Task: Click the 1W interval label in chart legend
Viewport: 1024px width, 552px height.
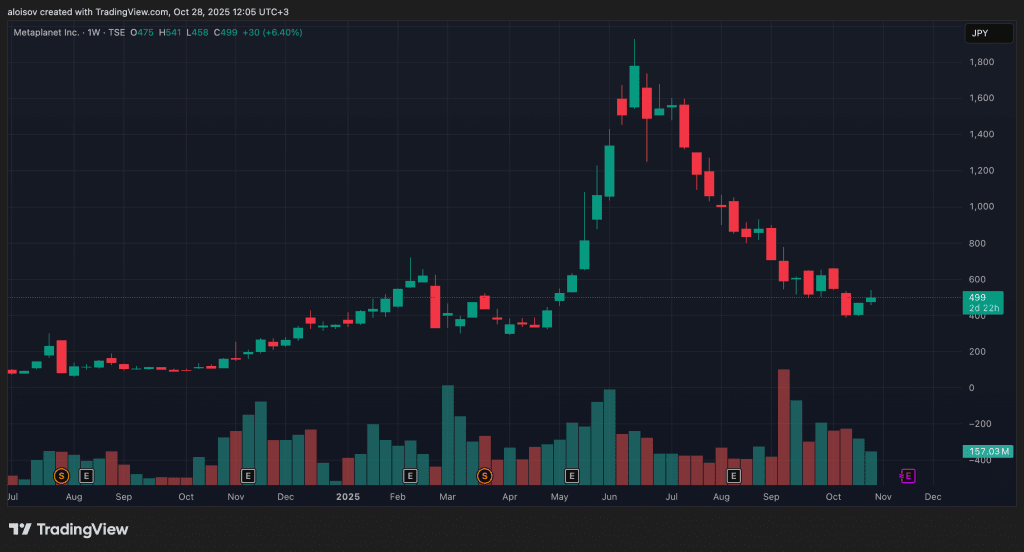Action: tap(94, 32)
